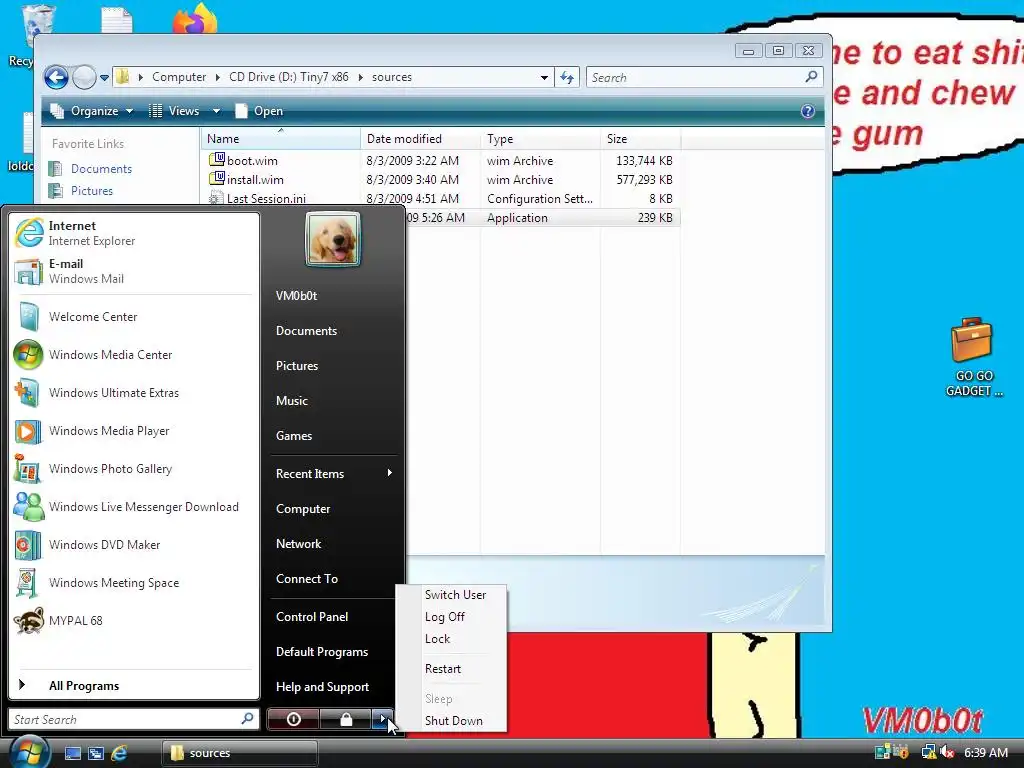This screenshot has height=768, width=1024.
Task: Open Default Programs from Start menu
Action: coord(334,652)
